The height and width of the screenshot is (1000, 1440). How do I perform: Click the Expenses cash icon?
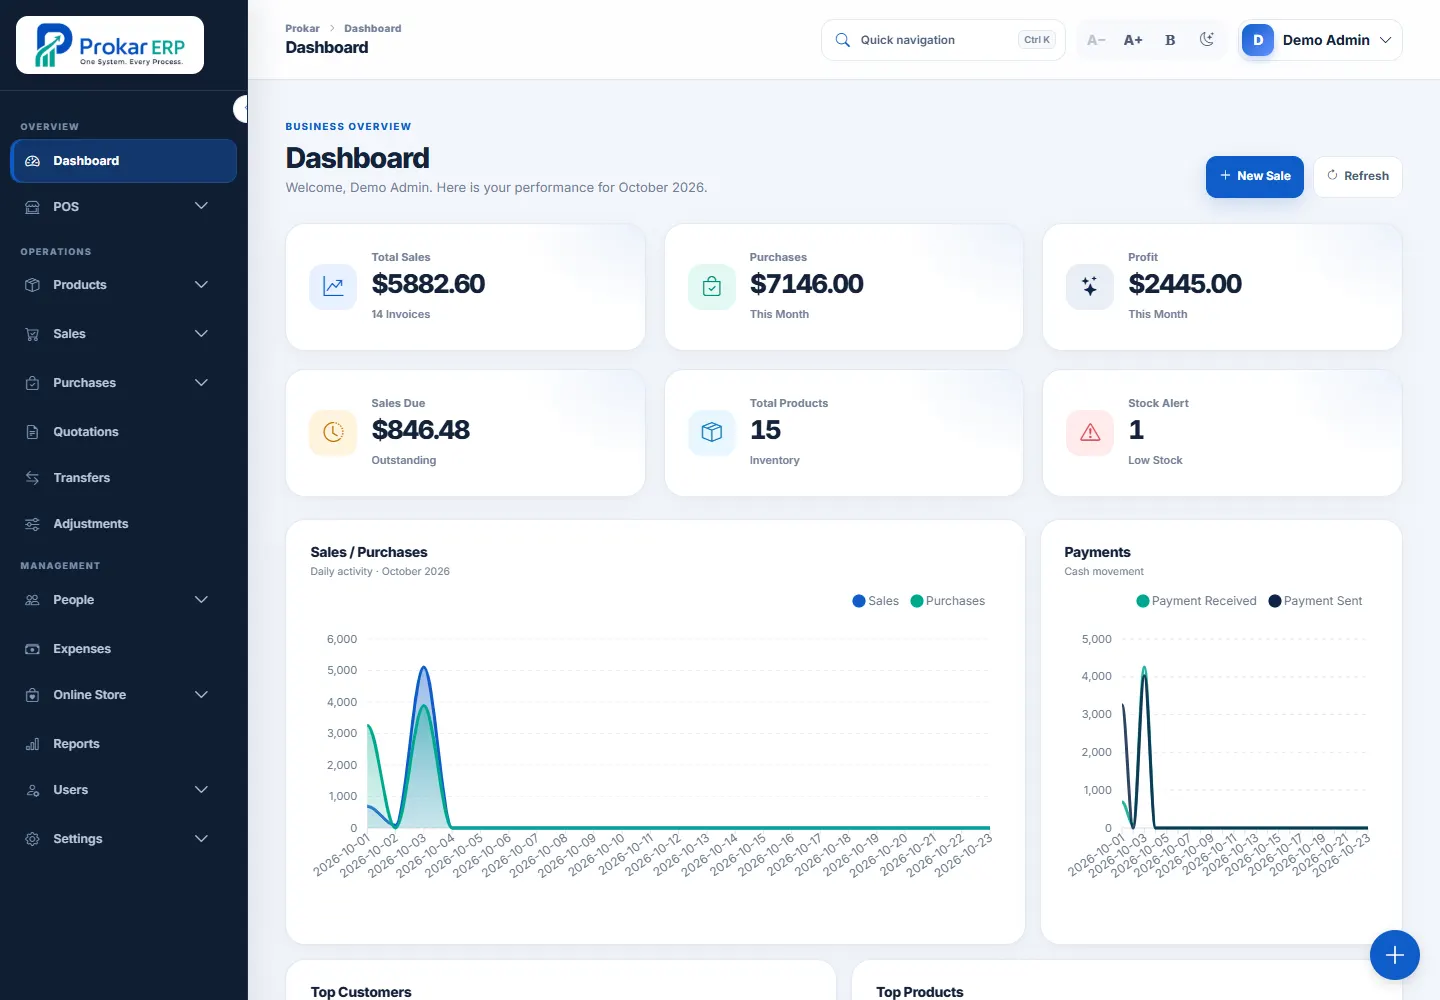[x=32, y=649]
